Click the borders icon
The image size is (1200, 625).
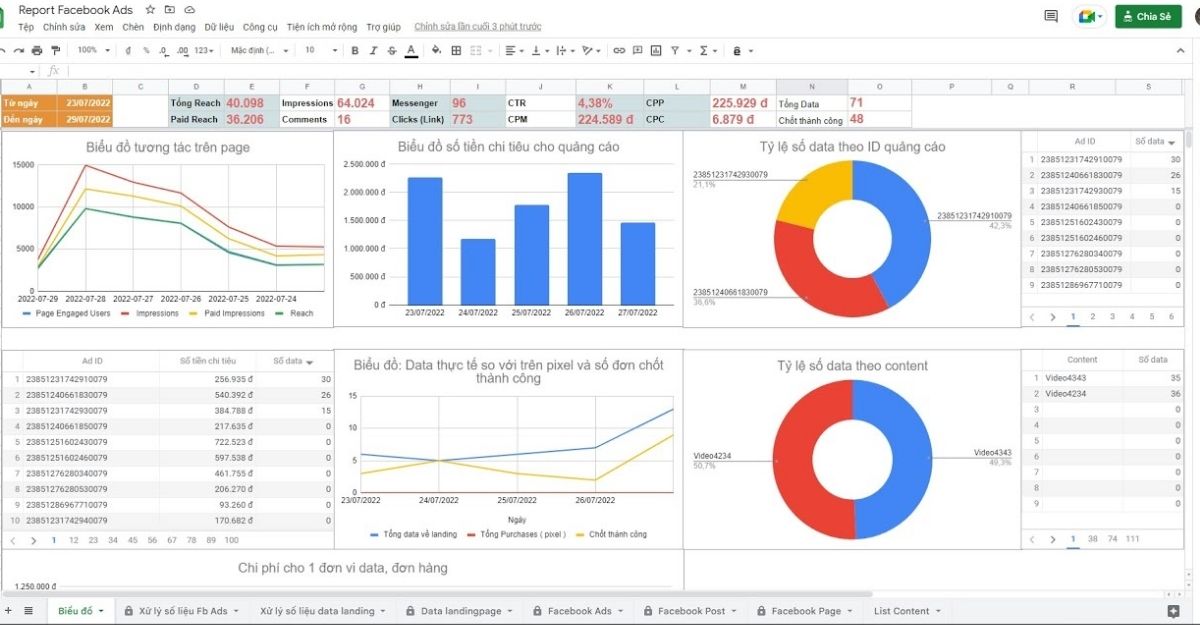coord(456,50)
